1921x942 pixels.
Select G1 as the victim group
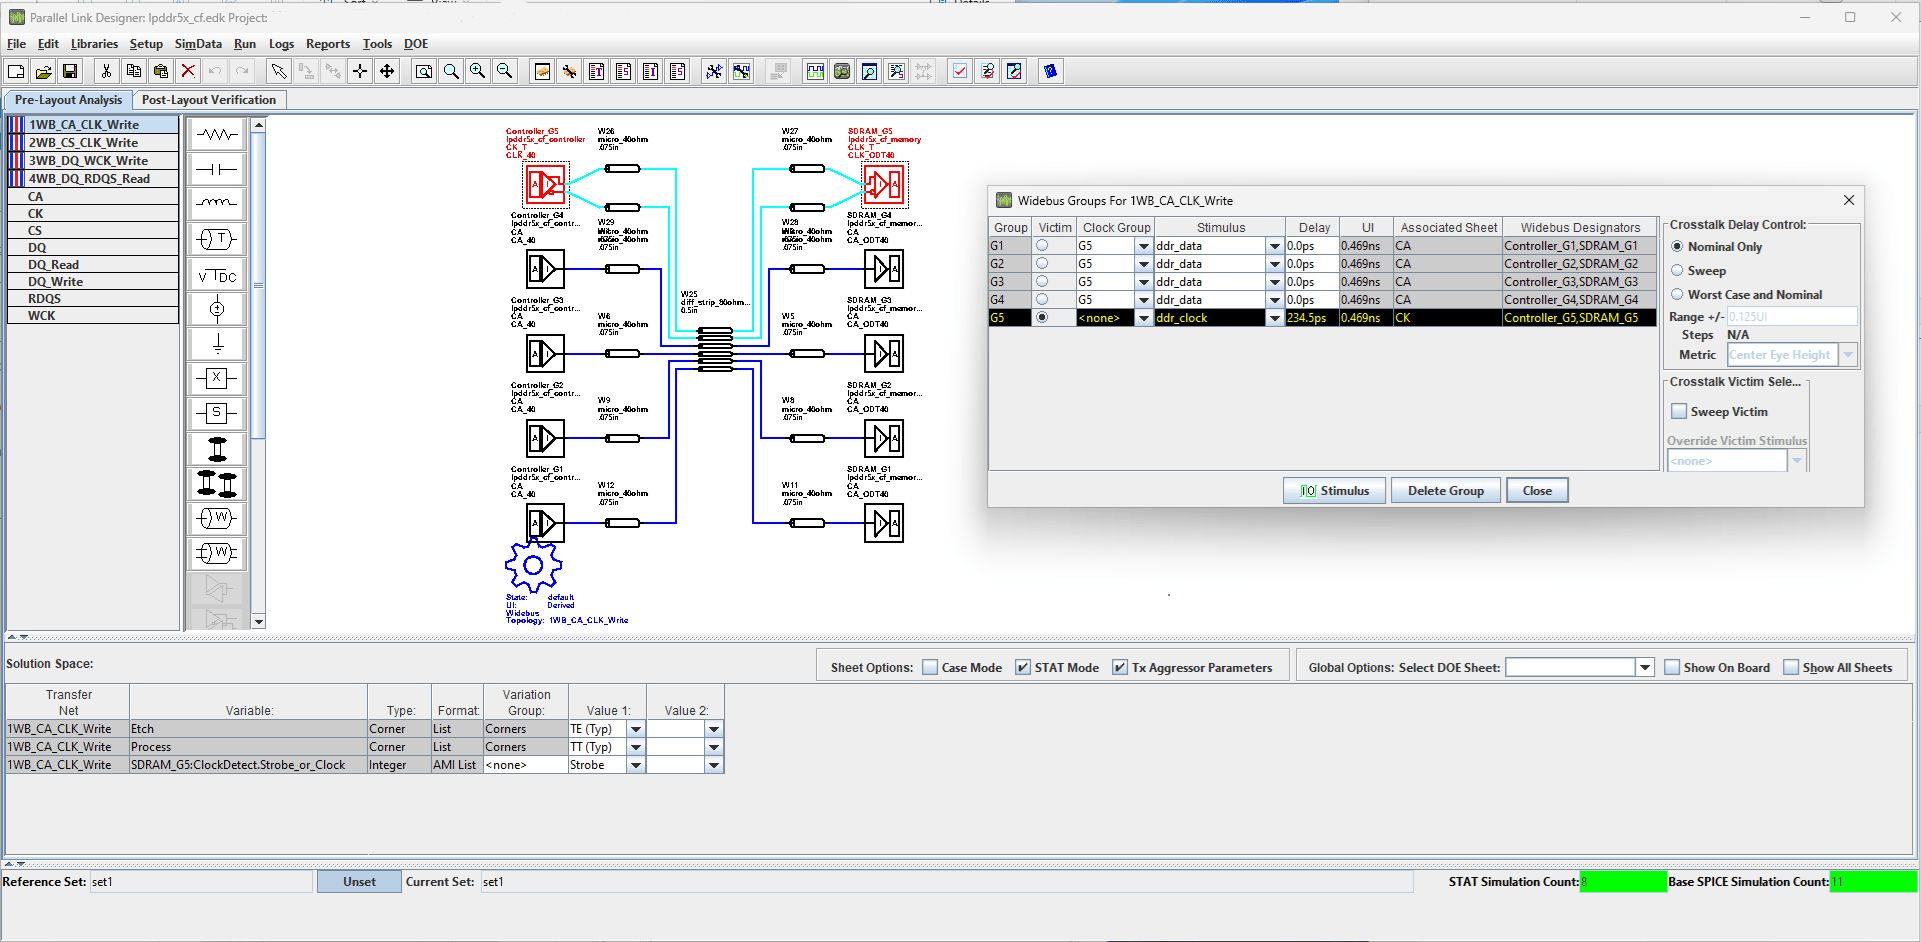pos(1042,246)
